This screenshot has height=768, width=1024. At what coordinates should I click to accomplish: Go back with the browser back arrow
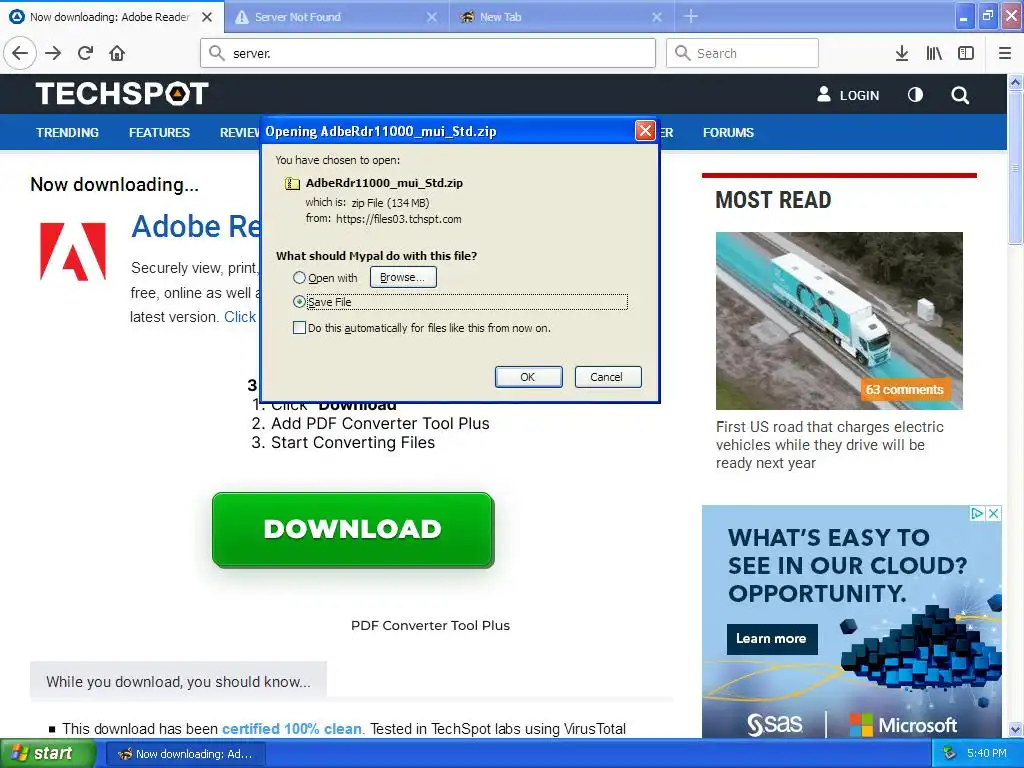point(20,53)
